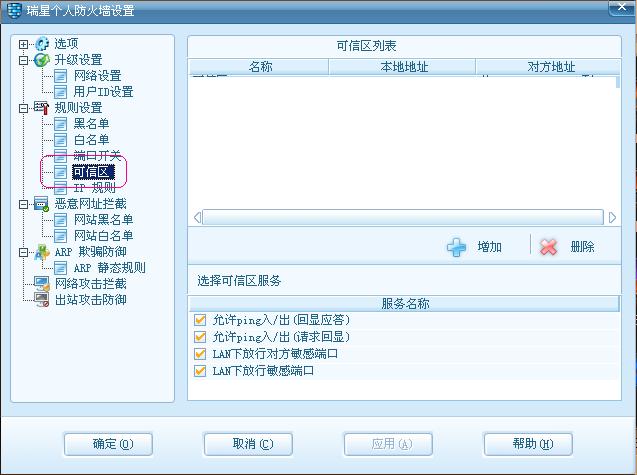Click the 服务名称 column header
The width and height of the screenshot is (637, 475).
pyautogui.click(x=404, y=304)
